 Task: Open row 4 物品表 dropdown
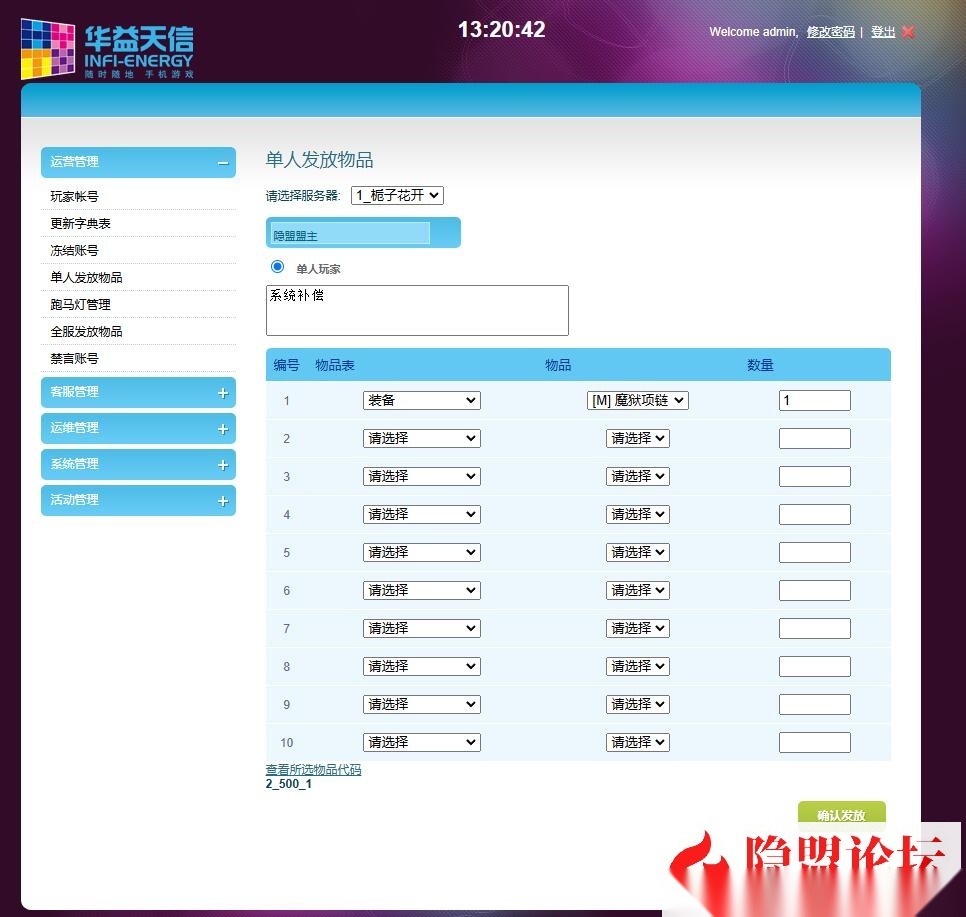pos(421,514)
